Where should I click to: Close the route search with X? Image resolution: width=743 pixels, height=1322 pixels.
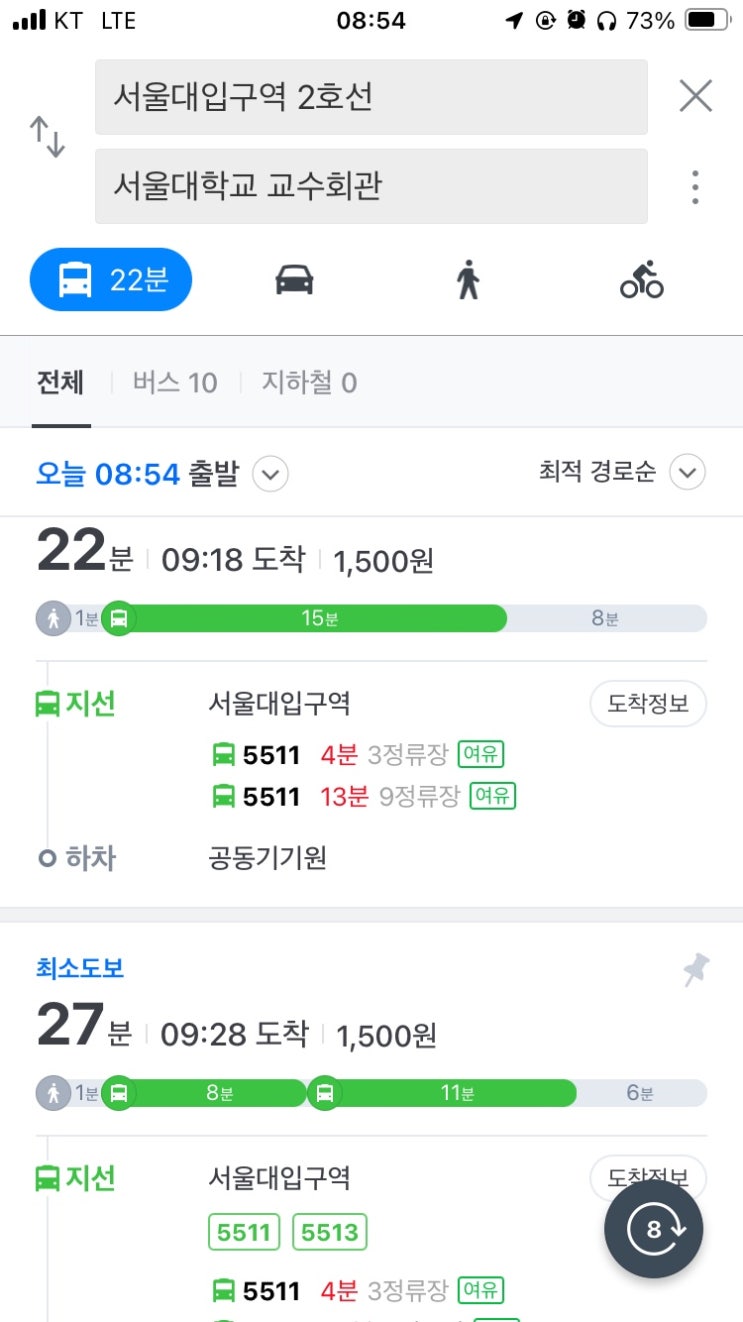pos(695,96)
